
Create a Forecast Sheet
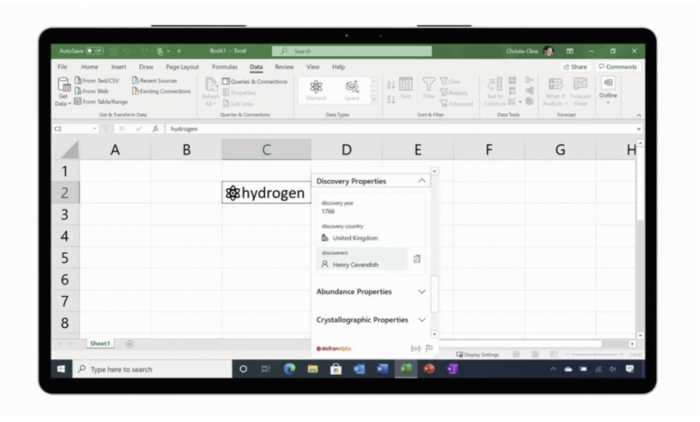coord(580,92)
